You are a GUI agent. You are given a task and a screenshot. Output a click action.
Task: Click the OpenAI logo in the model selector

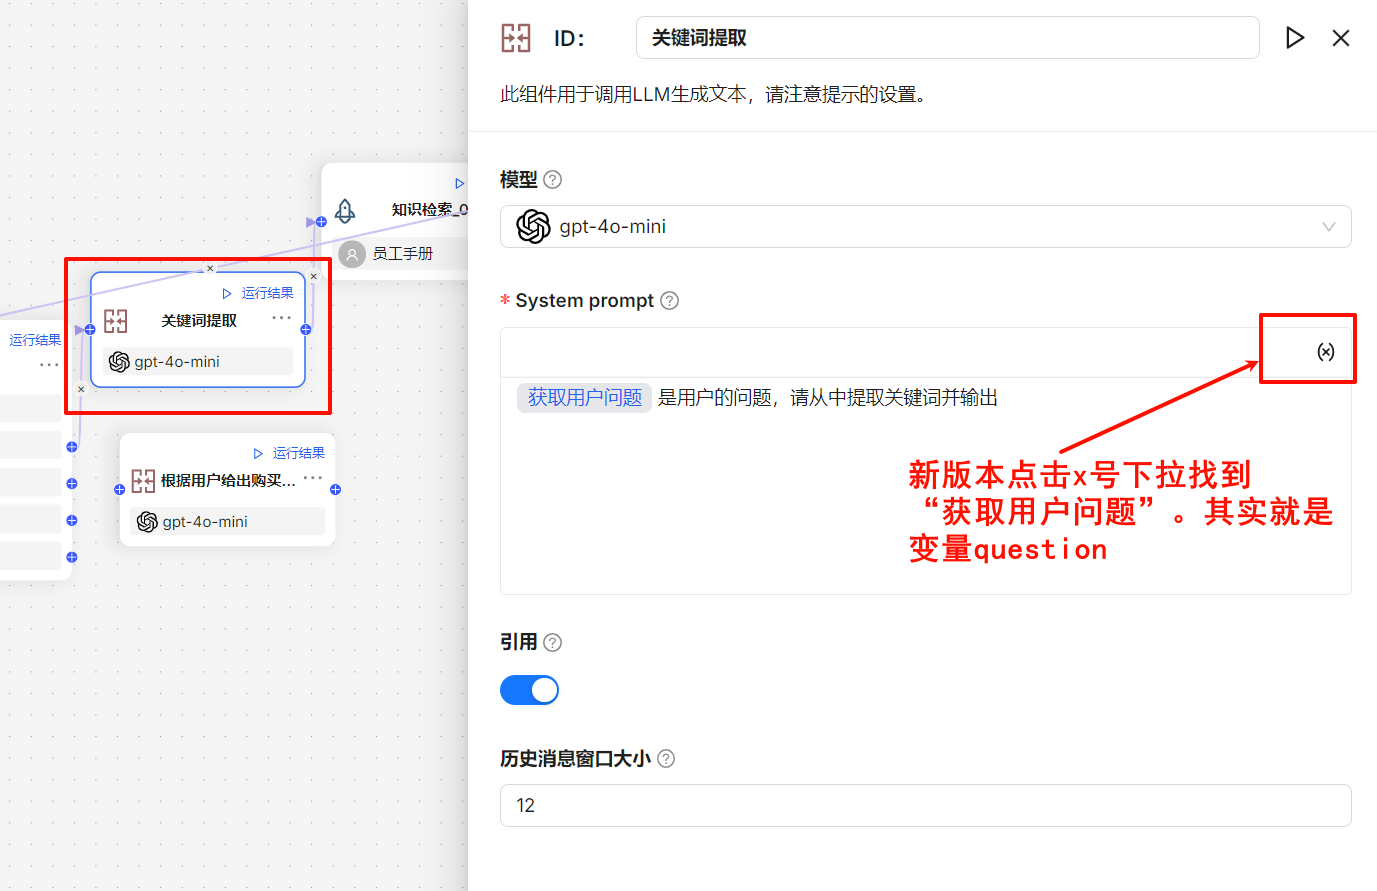(534, 227)
